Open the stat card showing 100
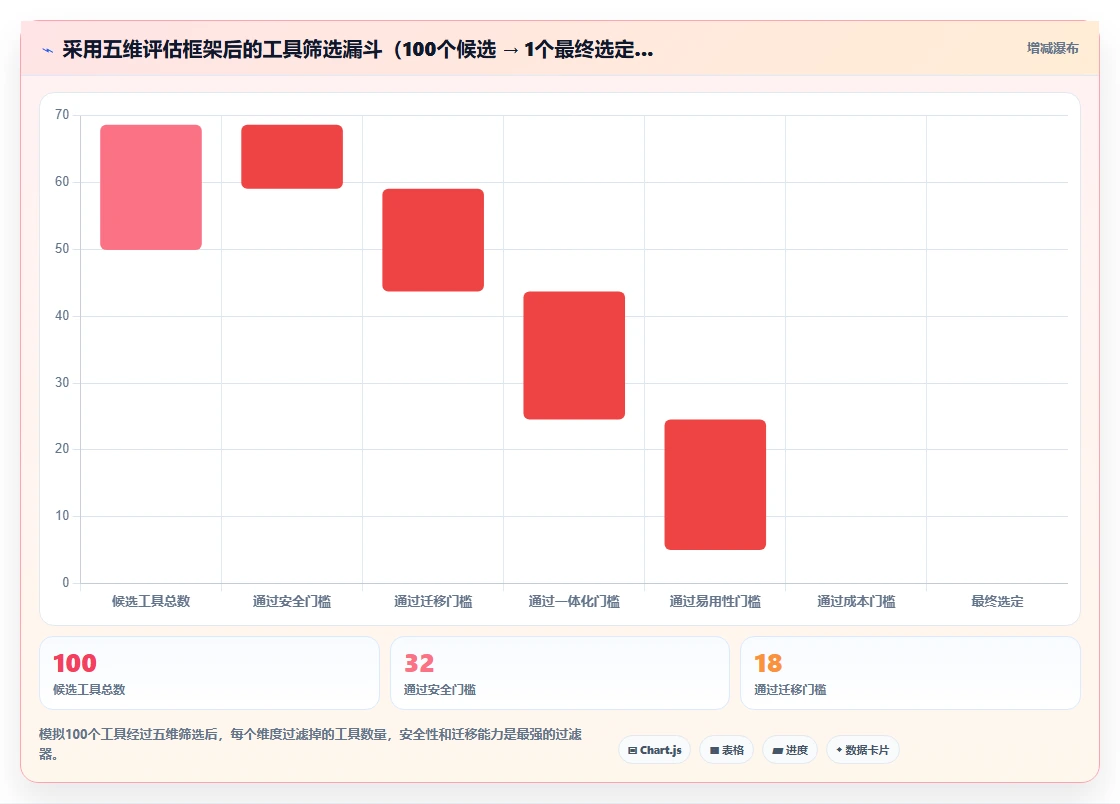 [x=209, y=673]
